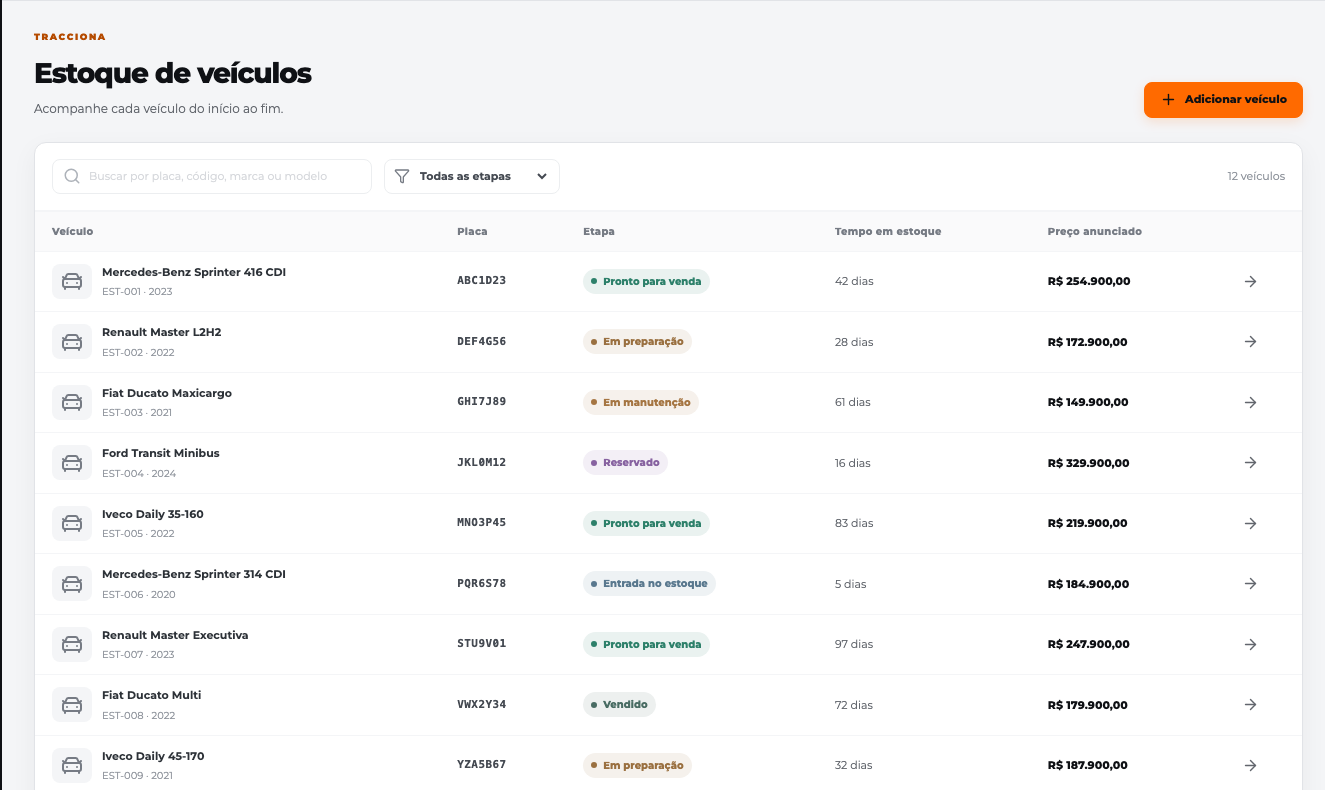Expand the Todas as etapas dropdown

pyautogui.click(x=472, y=176)
